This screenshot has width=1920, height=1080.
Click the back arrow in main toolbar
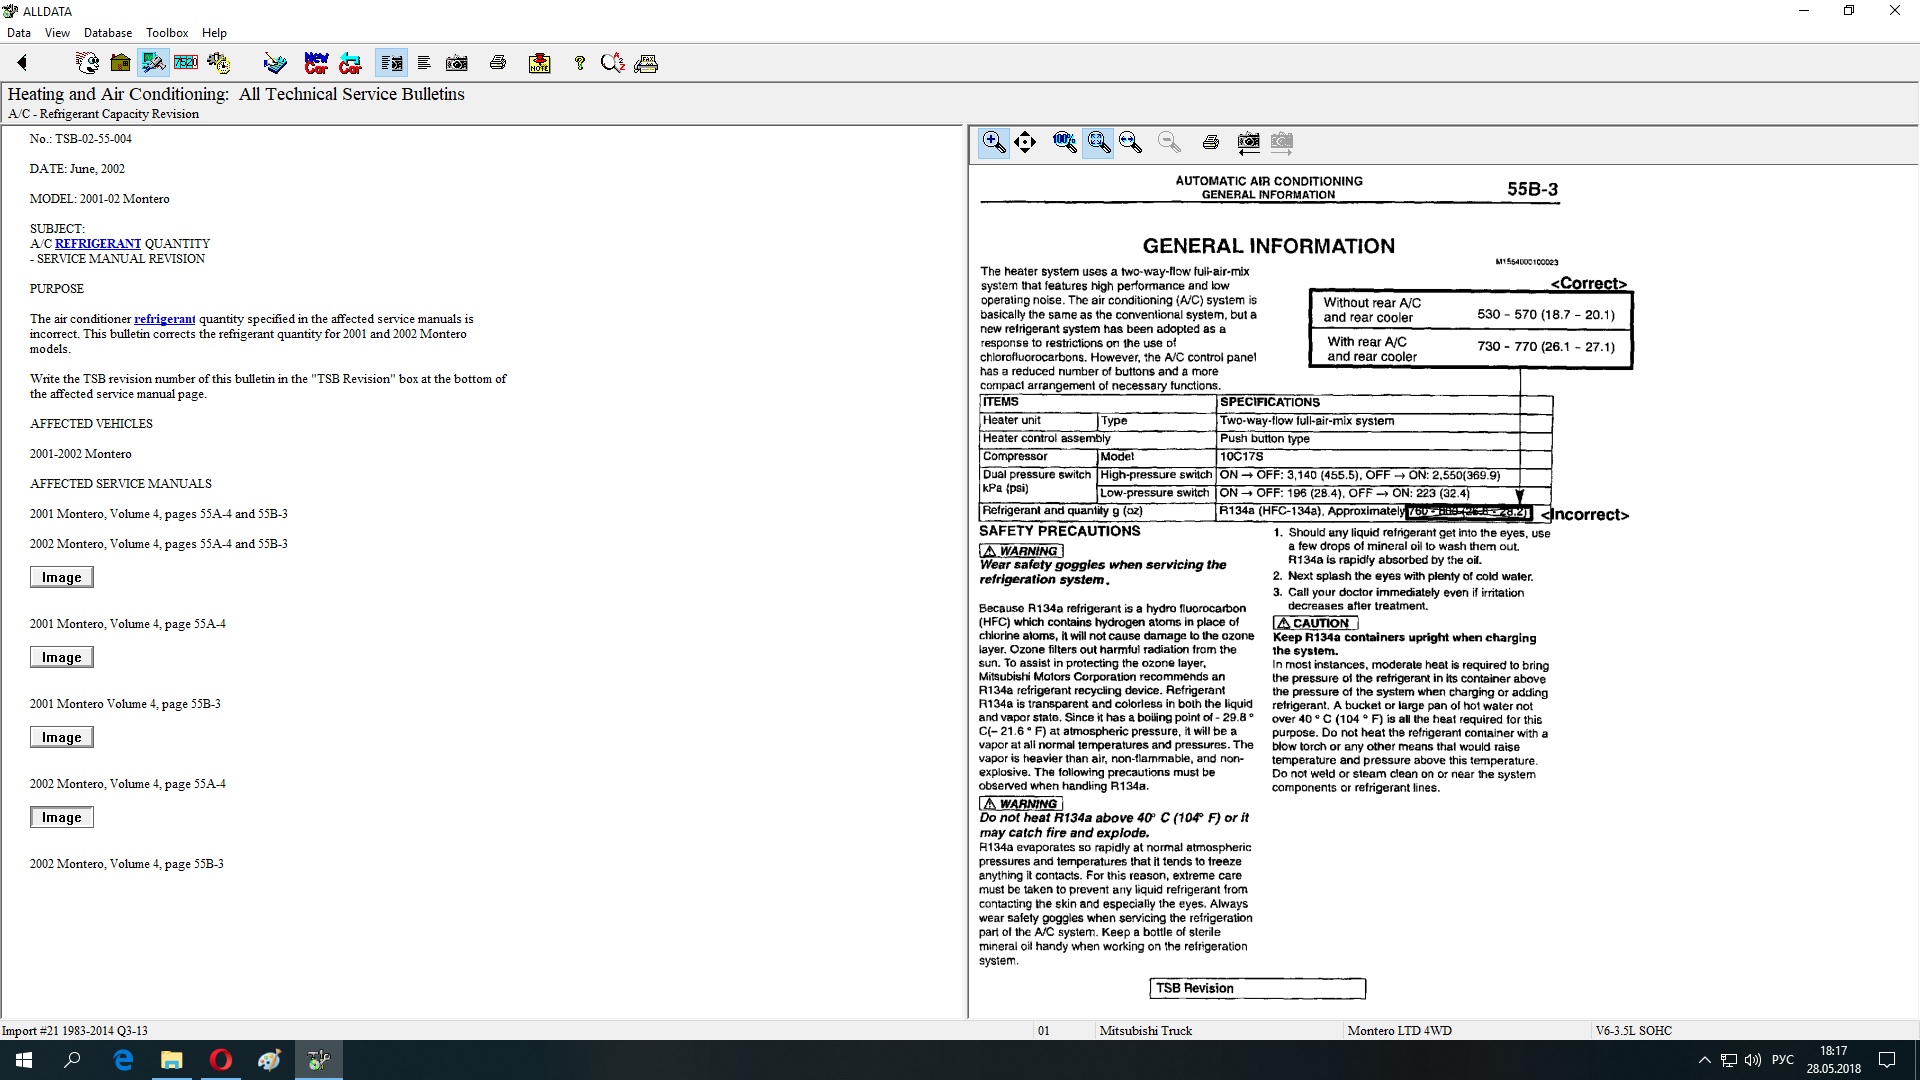tap(22, 63)
